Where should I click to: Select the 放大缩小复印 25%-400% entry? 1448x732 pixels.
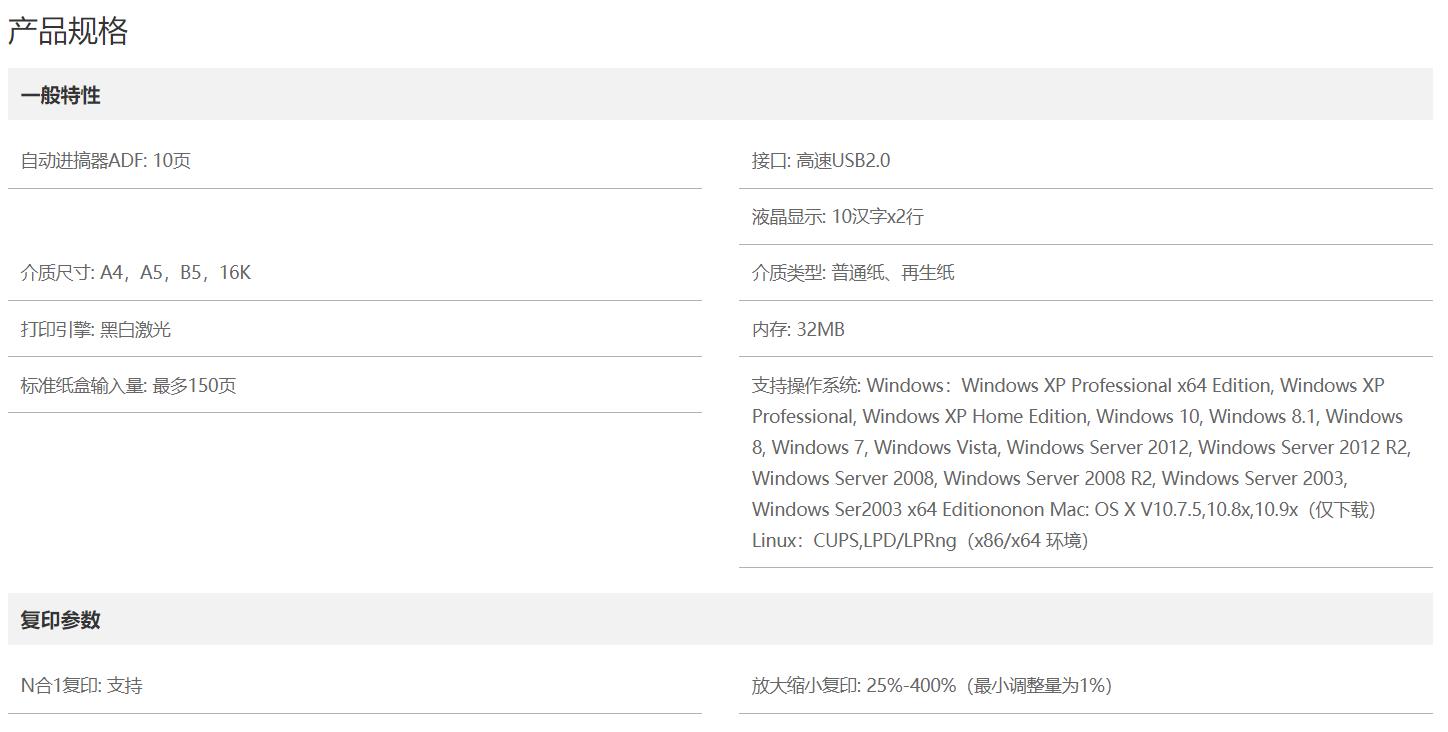coord(853,686)
